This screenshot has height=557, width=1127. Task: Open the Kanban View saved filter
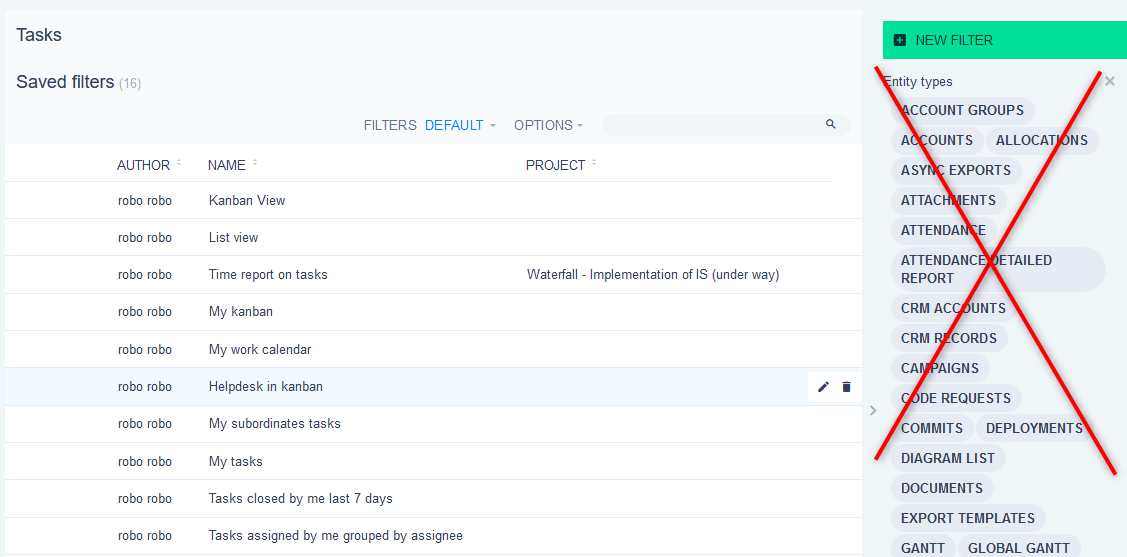click(247, 200)
